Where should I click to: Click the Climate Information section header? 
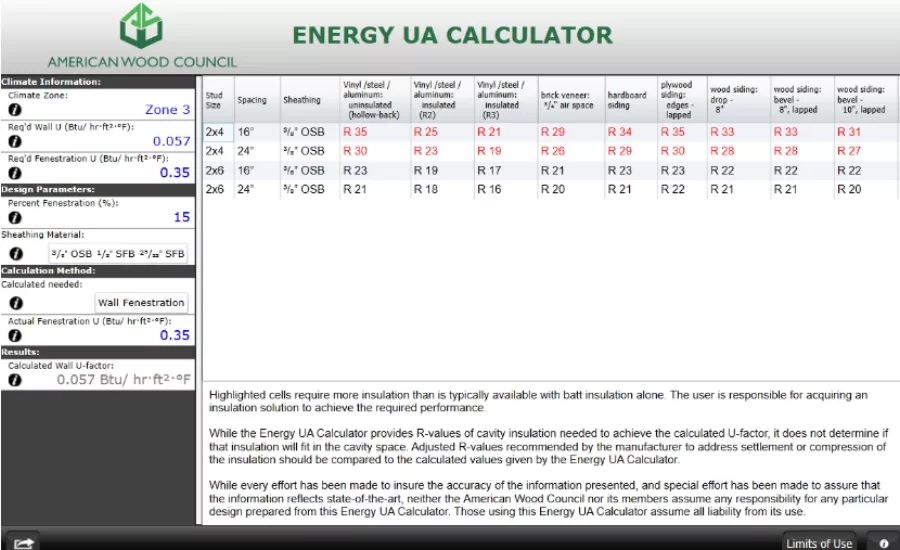98,82
